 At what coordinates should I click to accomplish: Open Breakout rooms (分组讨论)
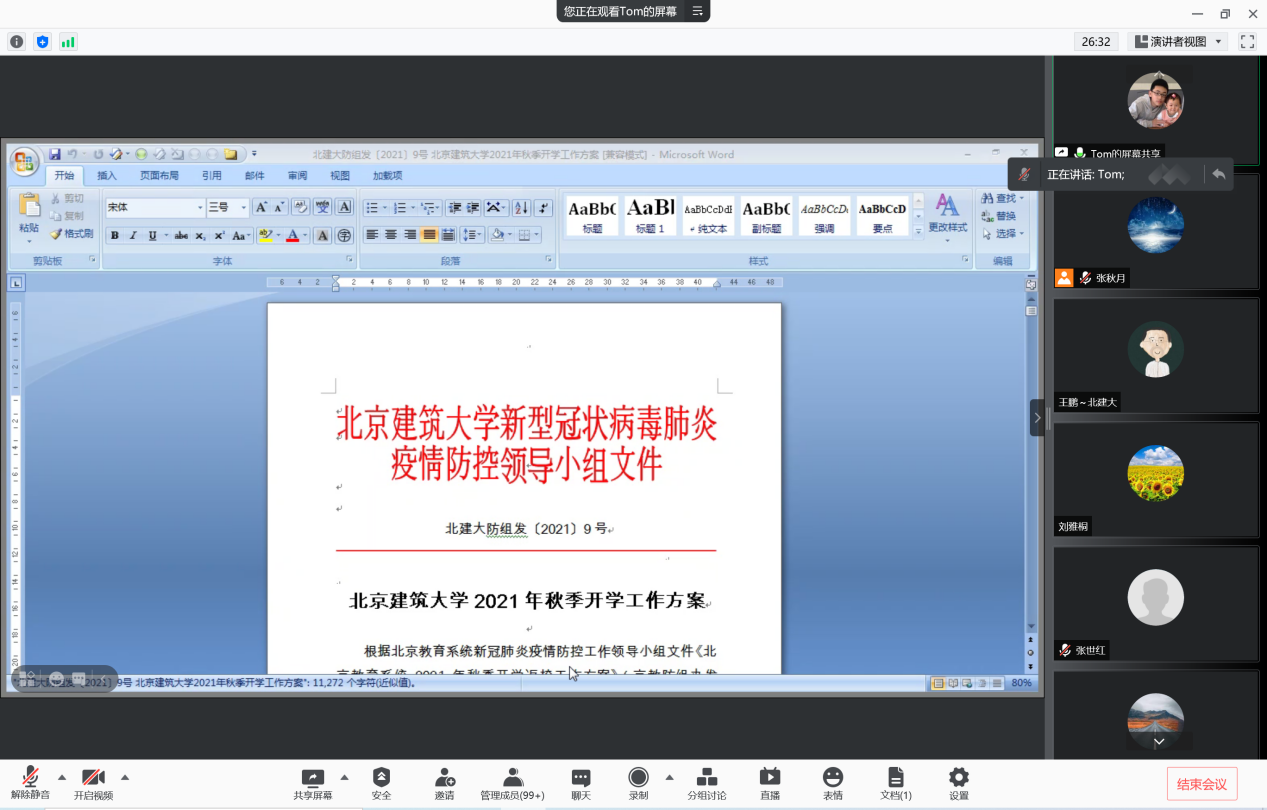tap(706, 783)
